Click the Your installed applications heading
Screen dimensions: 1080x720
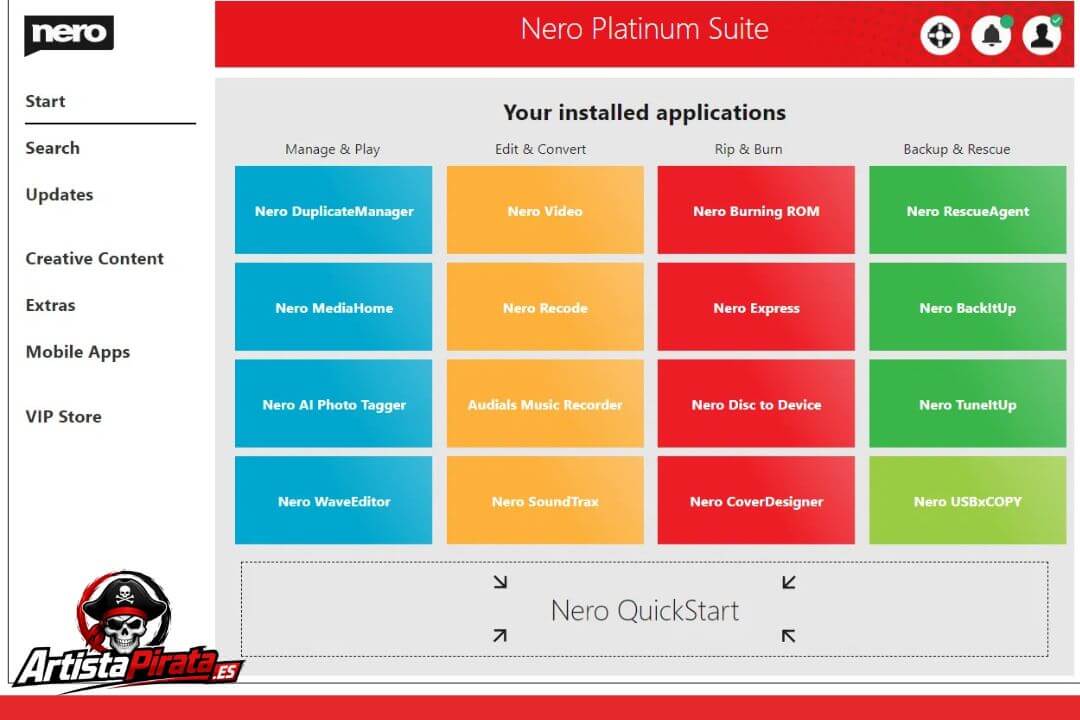tap(645, 112)
